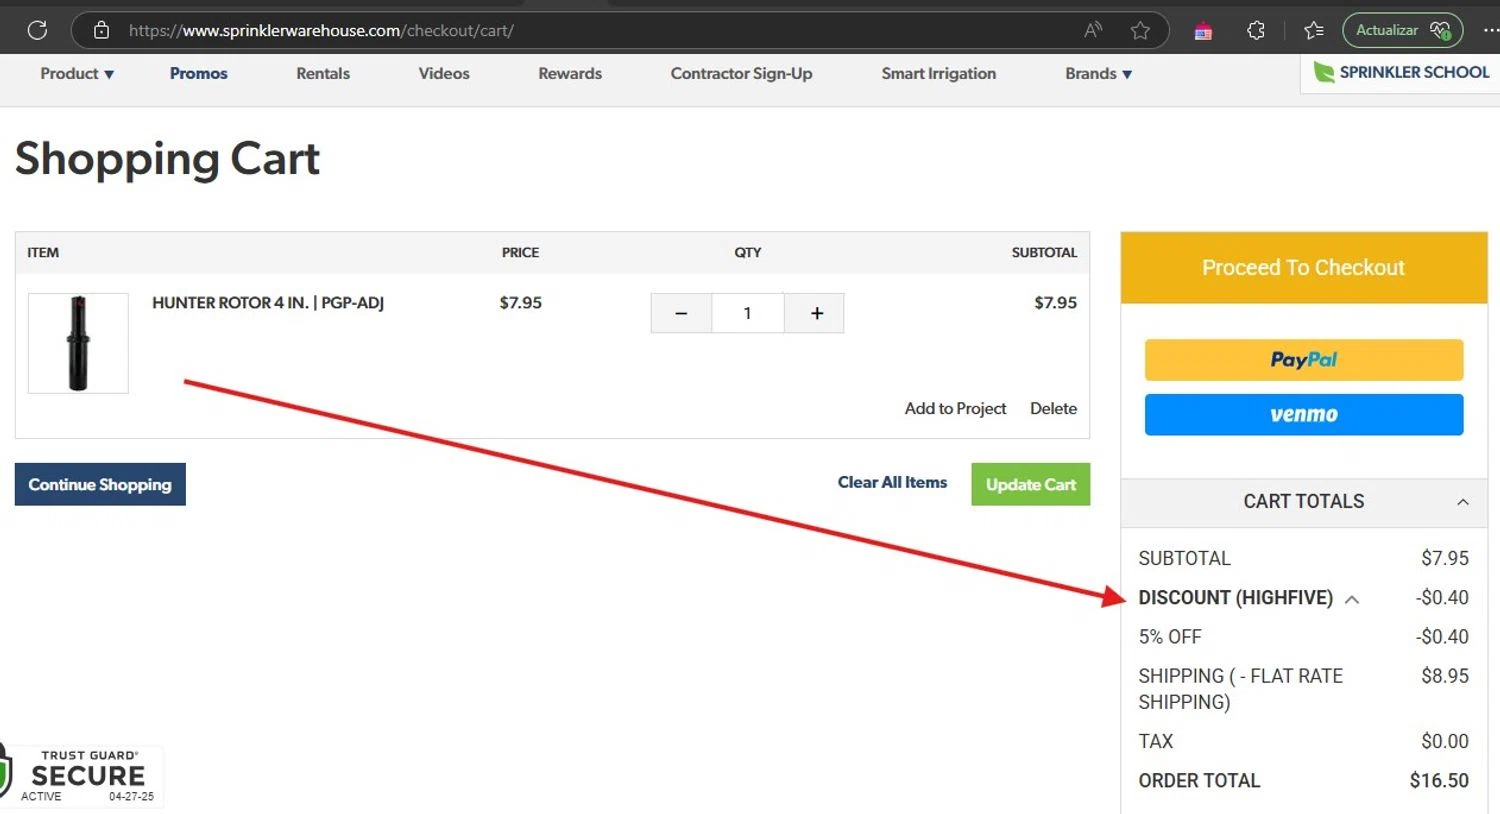The height and width of the screenshot is (814, 1500).
Task: Click Clear All Items link
Action: (892, 483)
